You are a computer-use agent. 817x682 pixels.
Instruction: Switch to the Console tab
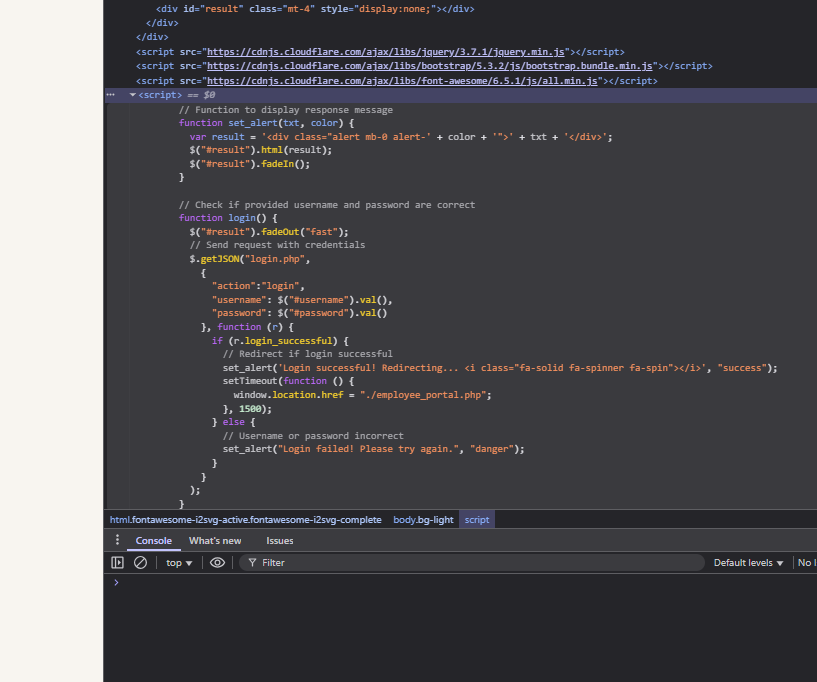(x=154, y=541)
